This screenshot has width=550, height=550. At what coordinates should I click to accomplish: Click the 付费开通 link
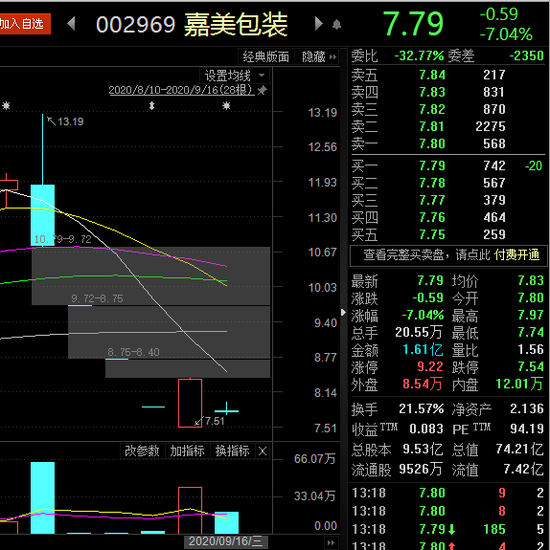[x=517, y=255]
